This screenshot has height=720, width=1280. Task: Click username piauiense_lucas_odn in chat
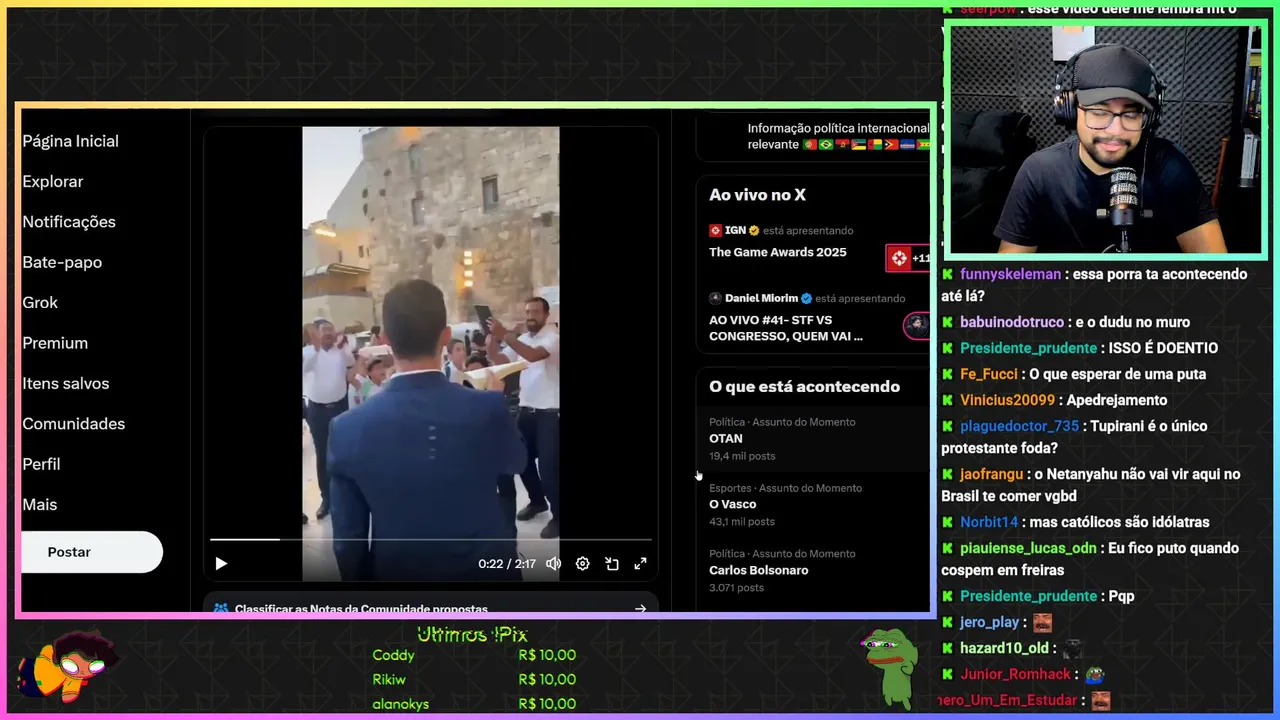(x=1028, y=548)
